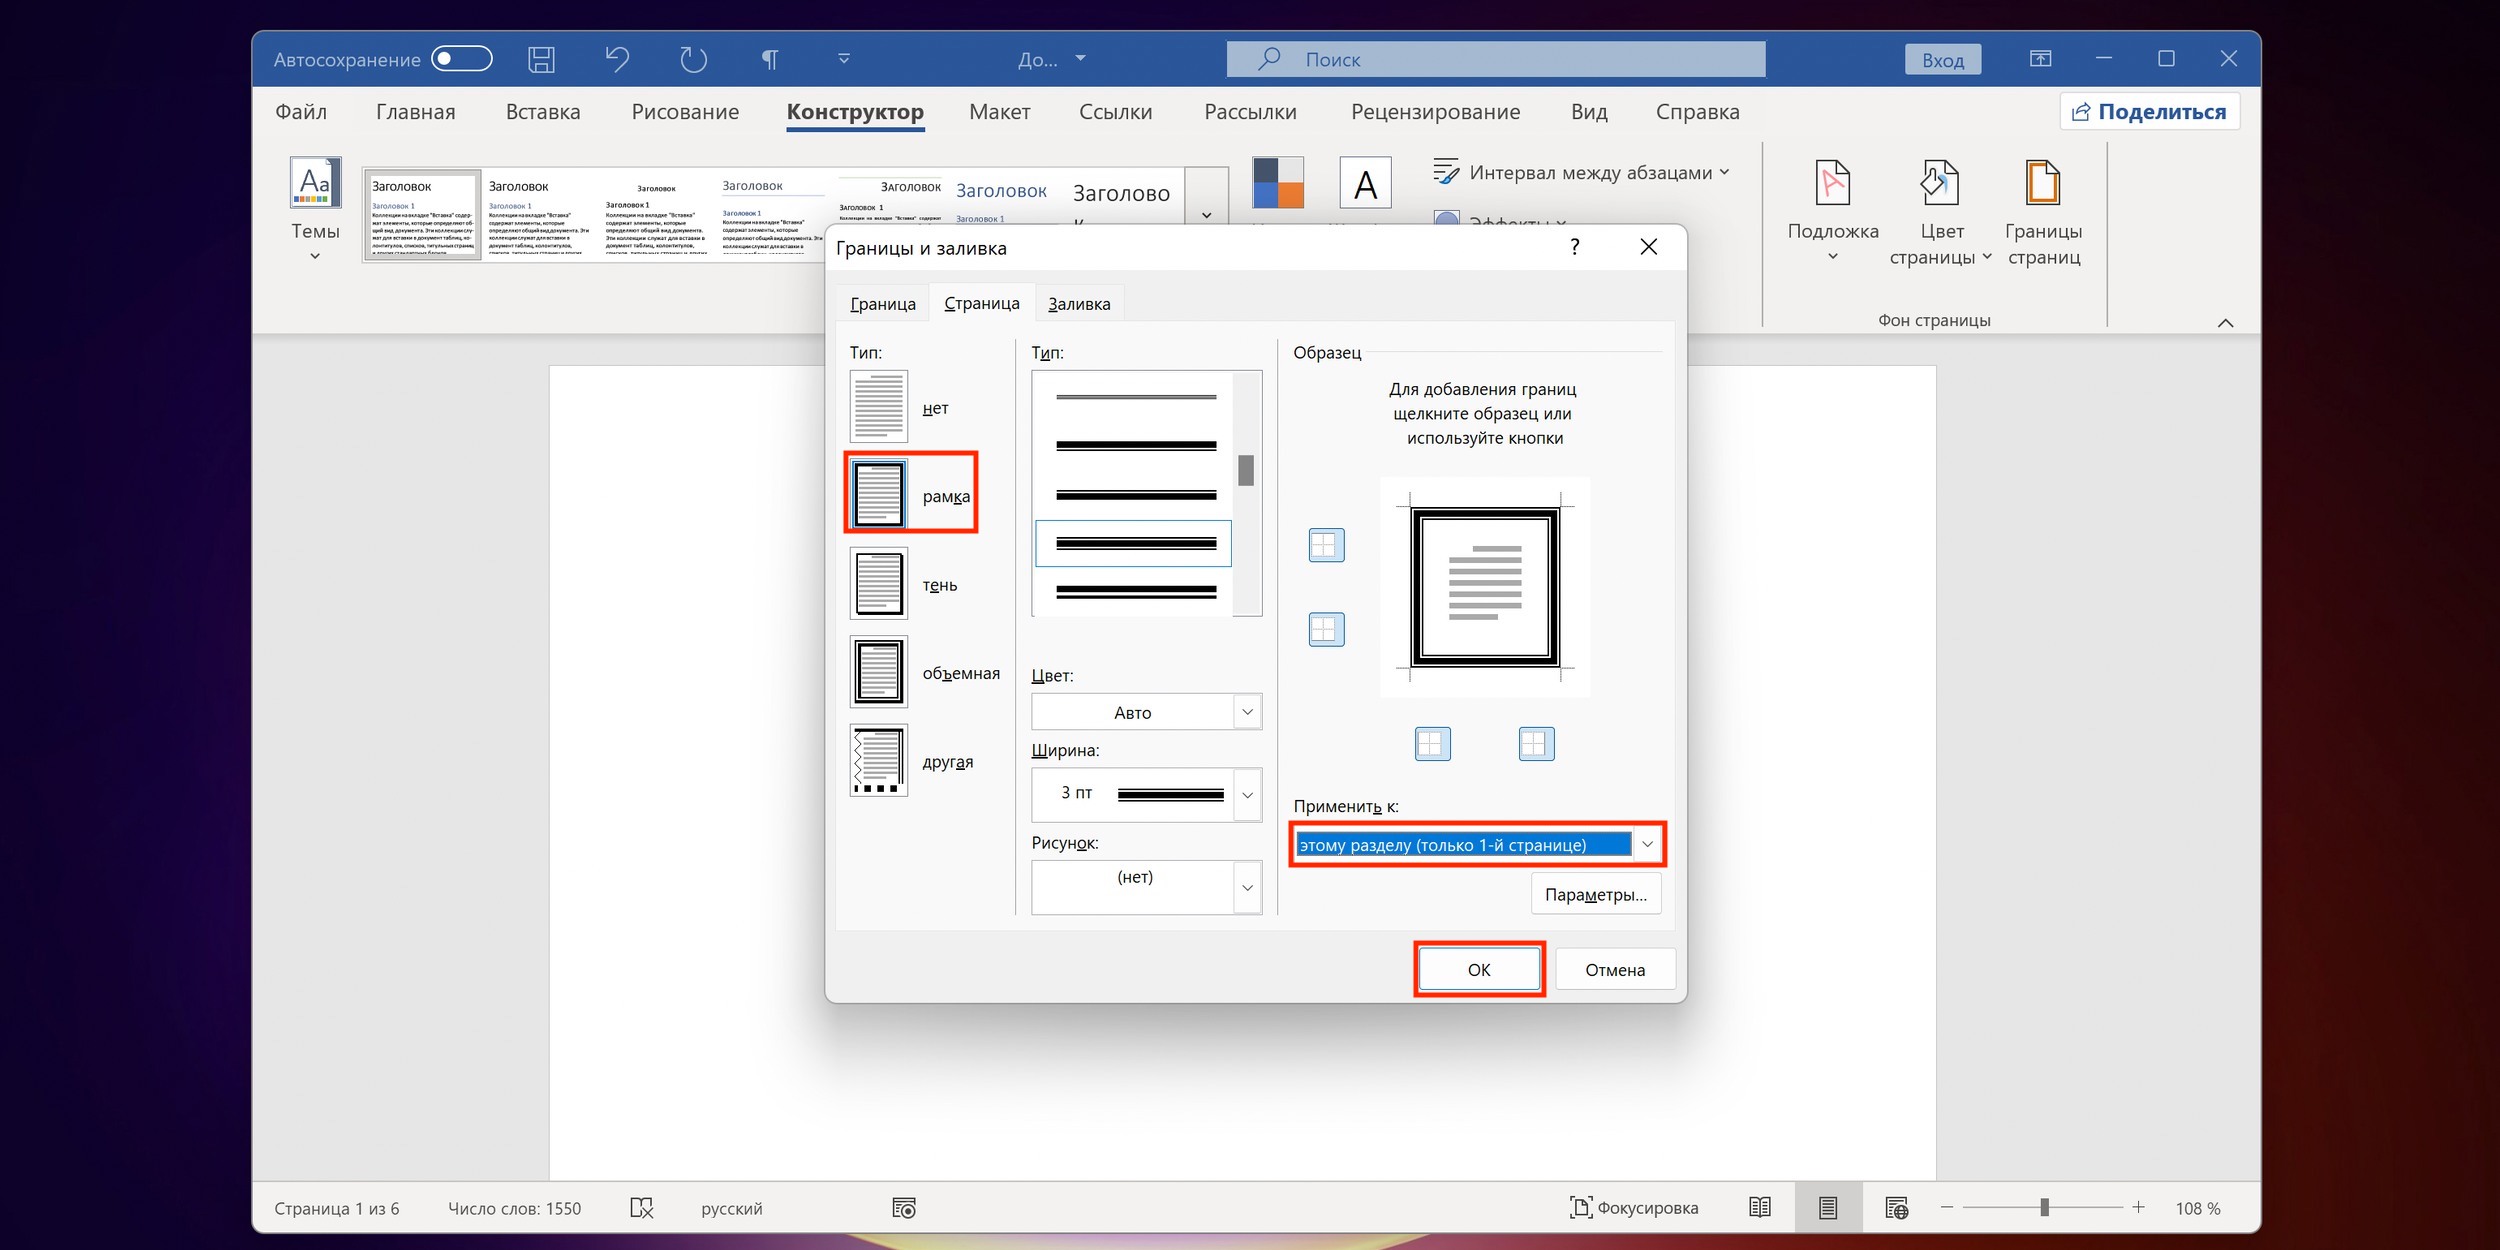
Task: Open the Файл menu
Action: (x=301, y=112)
